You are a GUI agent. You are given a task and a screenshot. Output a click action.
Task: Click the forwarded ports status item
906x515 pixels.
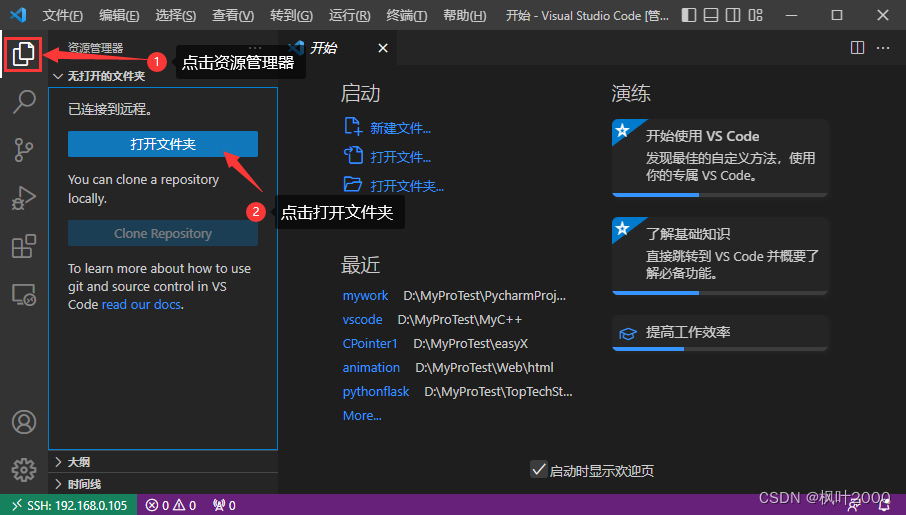tap(224, 505)
